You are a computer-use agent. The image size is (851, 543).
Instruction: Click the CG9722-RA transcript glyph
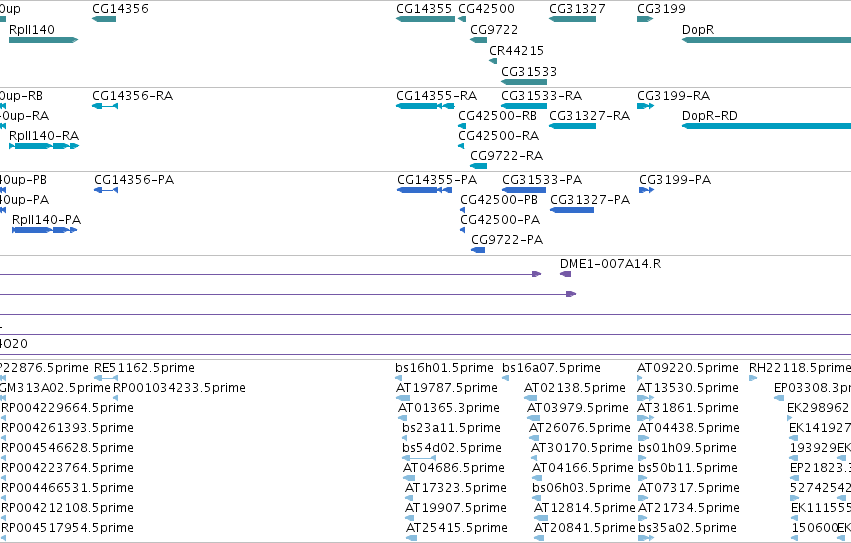pyautogui.click(x=478, y=166)
